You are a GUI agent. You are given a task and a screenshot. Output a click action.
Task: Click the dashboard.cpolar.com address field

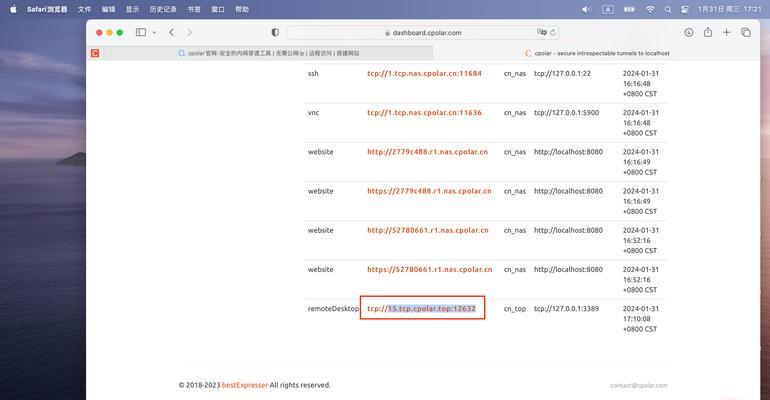pyautogui.click(x=420, y=32)
